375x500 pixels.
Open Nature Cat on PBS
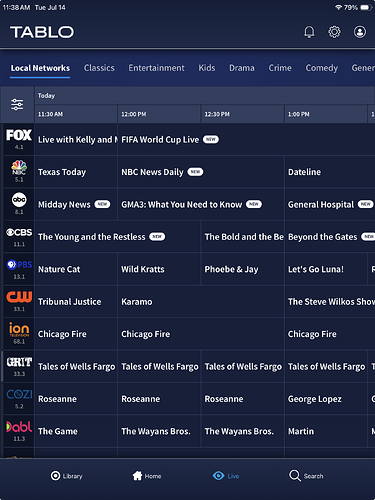pyautogui.click(x=76, y=269)
